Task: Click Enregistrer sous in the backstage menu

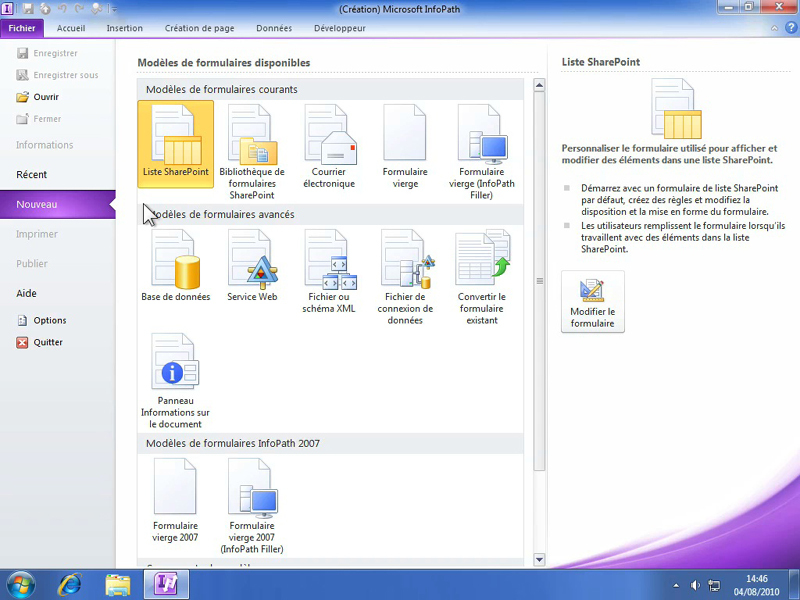Action: point(57,75)
